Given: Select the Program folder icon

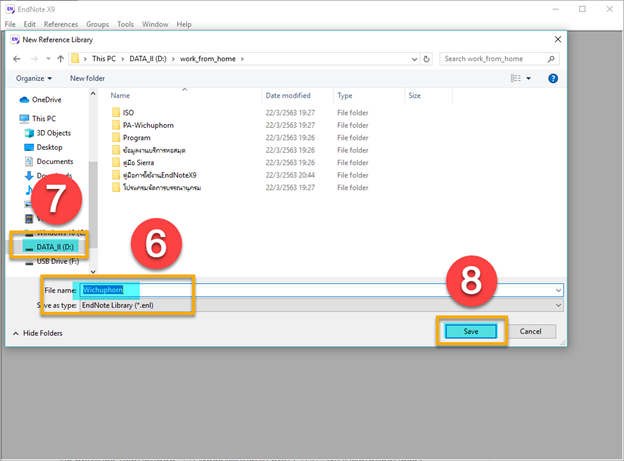Looking at the screenshot, I should [x=116, y=137].
